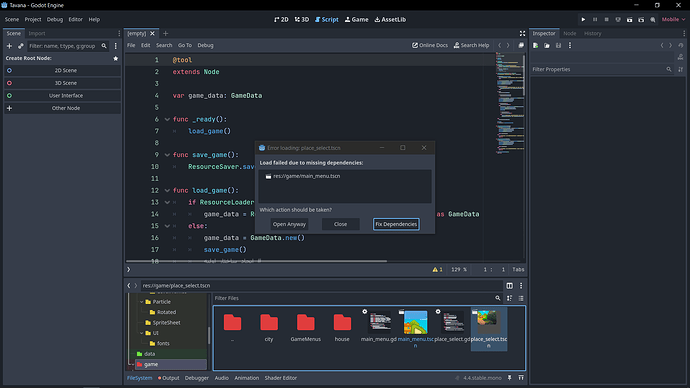Image resolution: width=690 pixels, height=388 pixels.
Task: Open the Output bottom panel
Action: (x=169, y=378)
